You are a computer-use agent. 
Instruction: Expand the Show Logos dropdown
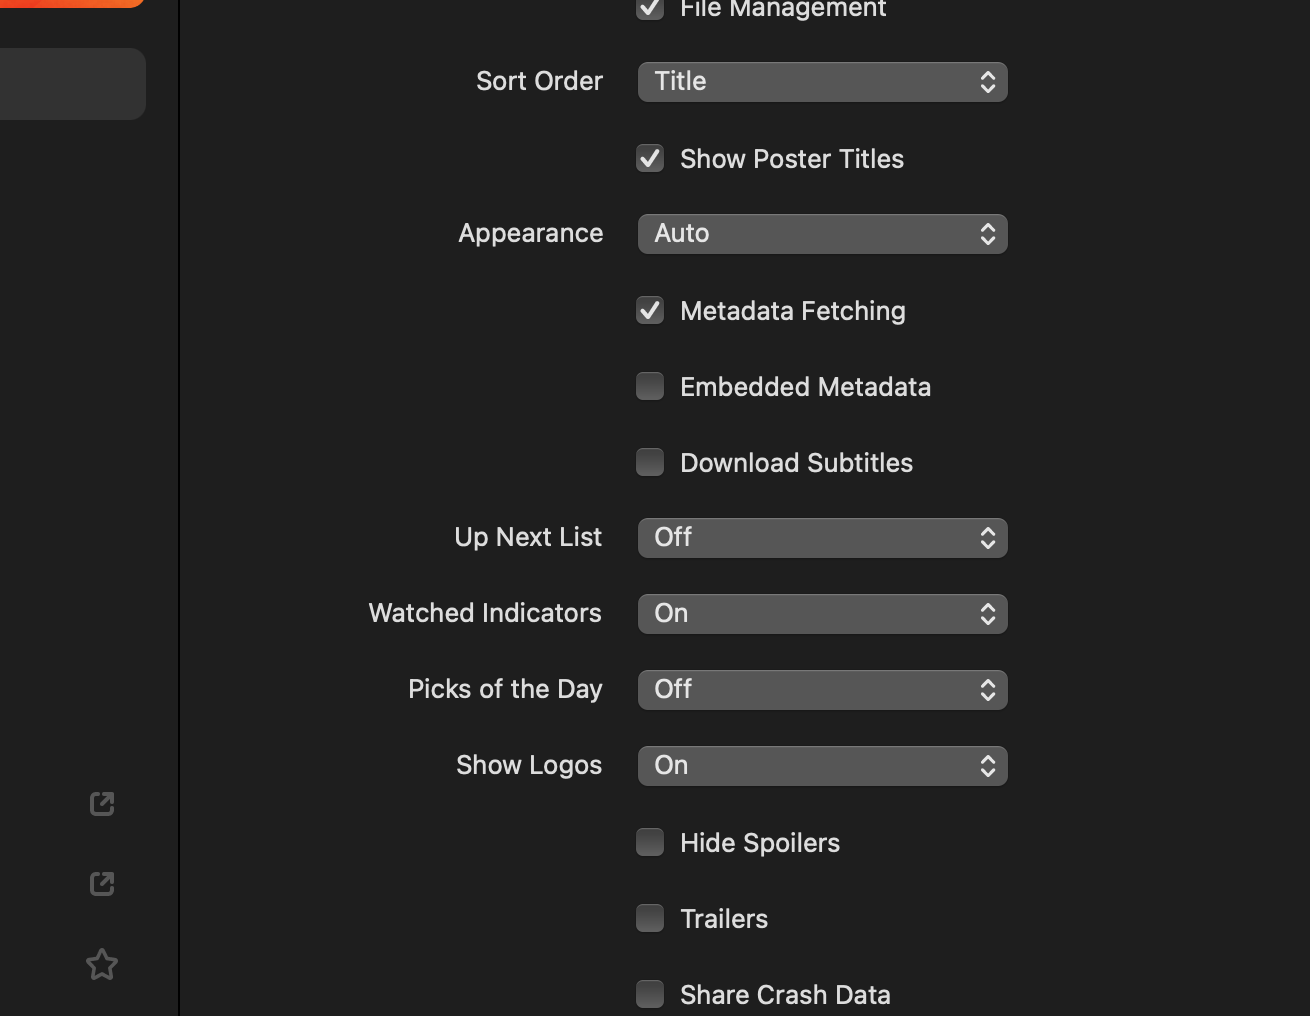pos(822,766)
